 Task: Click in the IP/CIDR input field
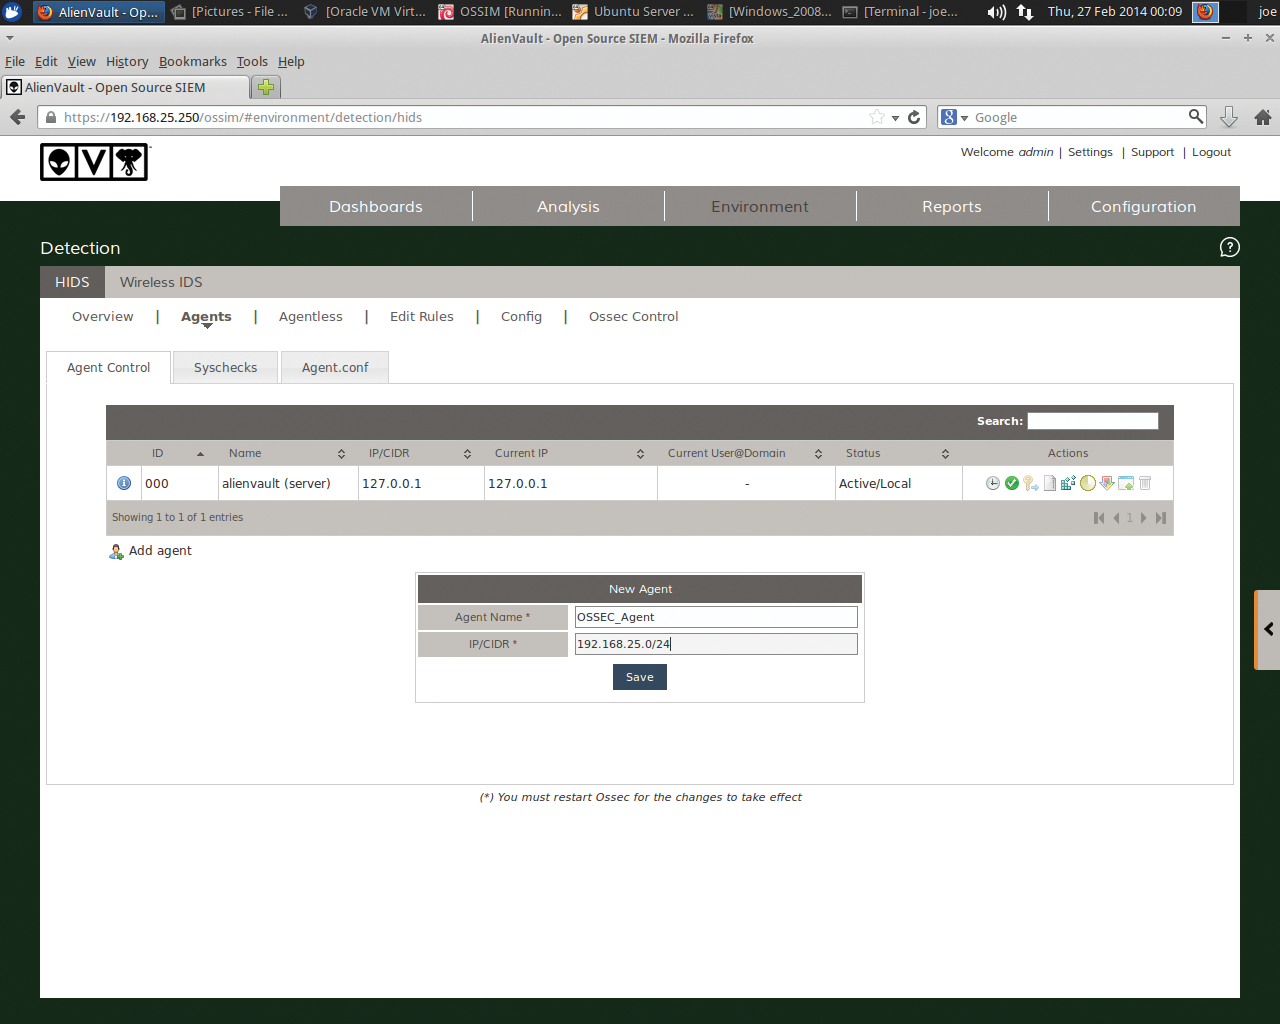click(x=716, y=644)
